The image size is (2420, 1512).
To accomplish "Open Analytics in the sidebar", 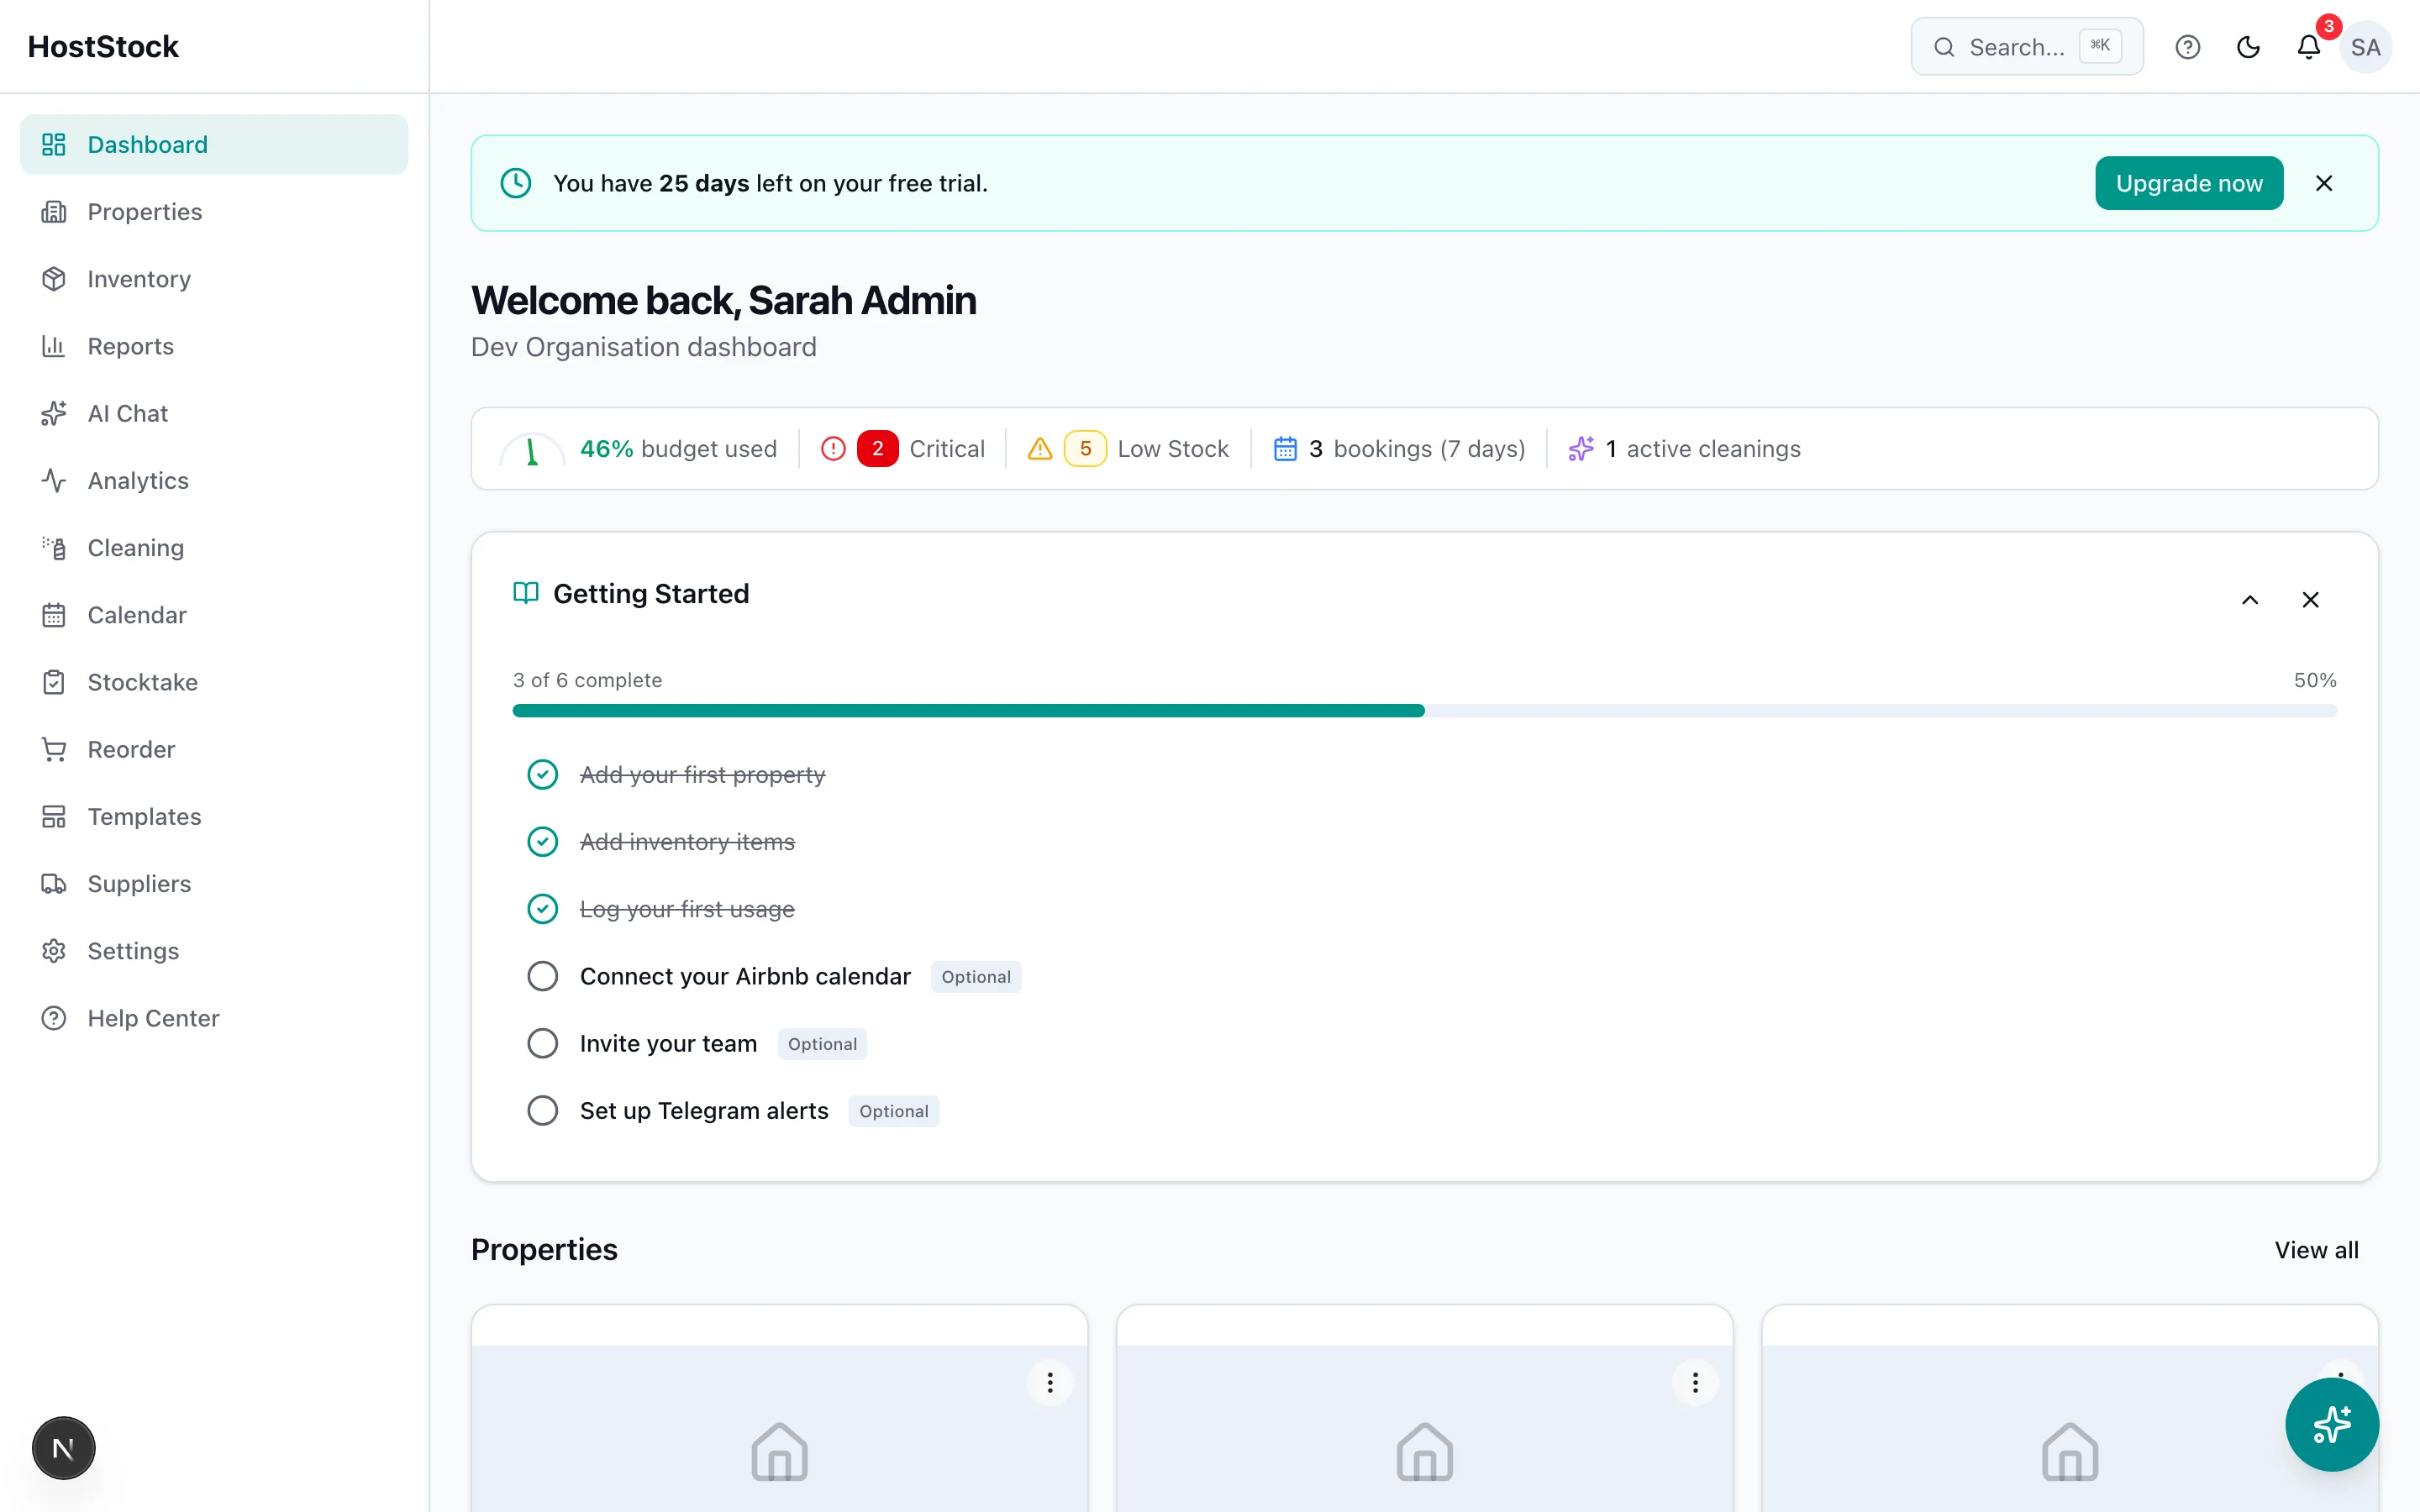I will pyautogui.click(x=214, y=480).
